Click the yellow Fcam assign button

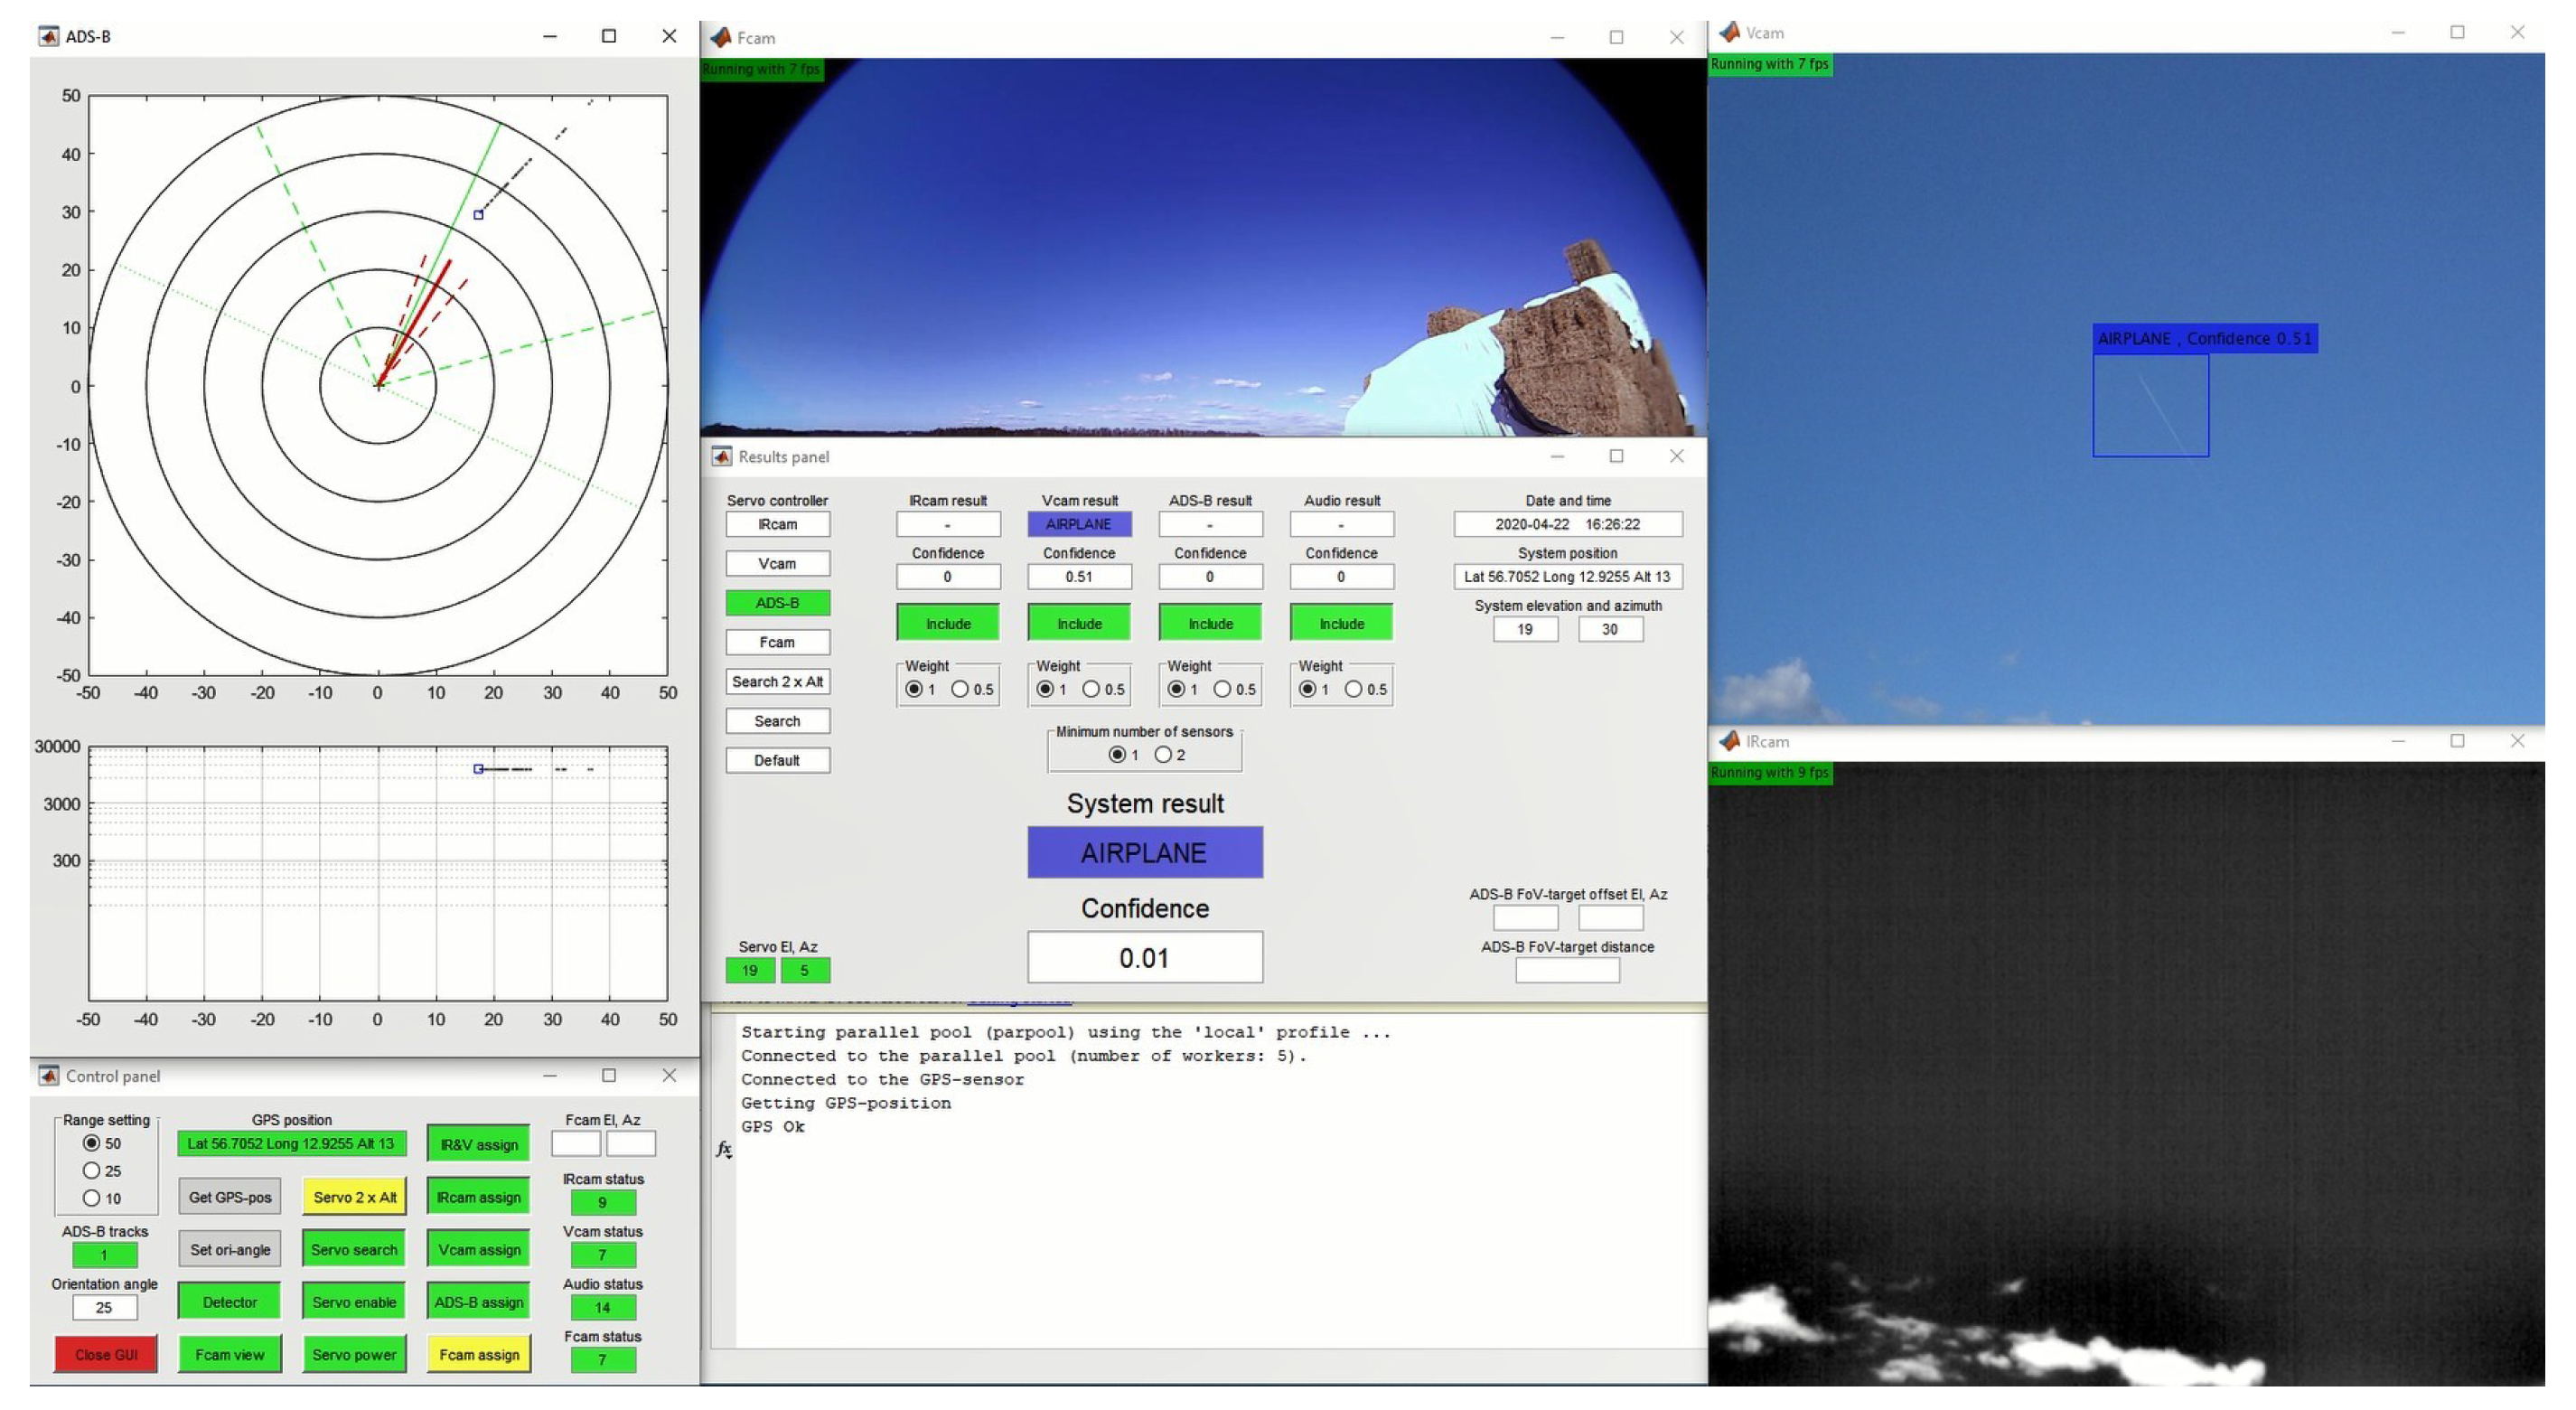[x=479, y=1355]
